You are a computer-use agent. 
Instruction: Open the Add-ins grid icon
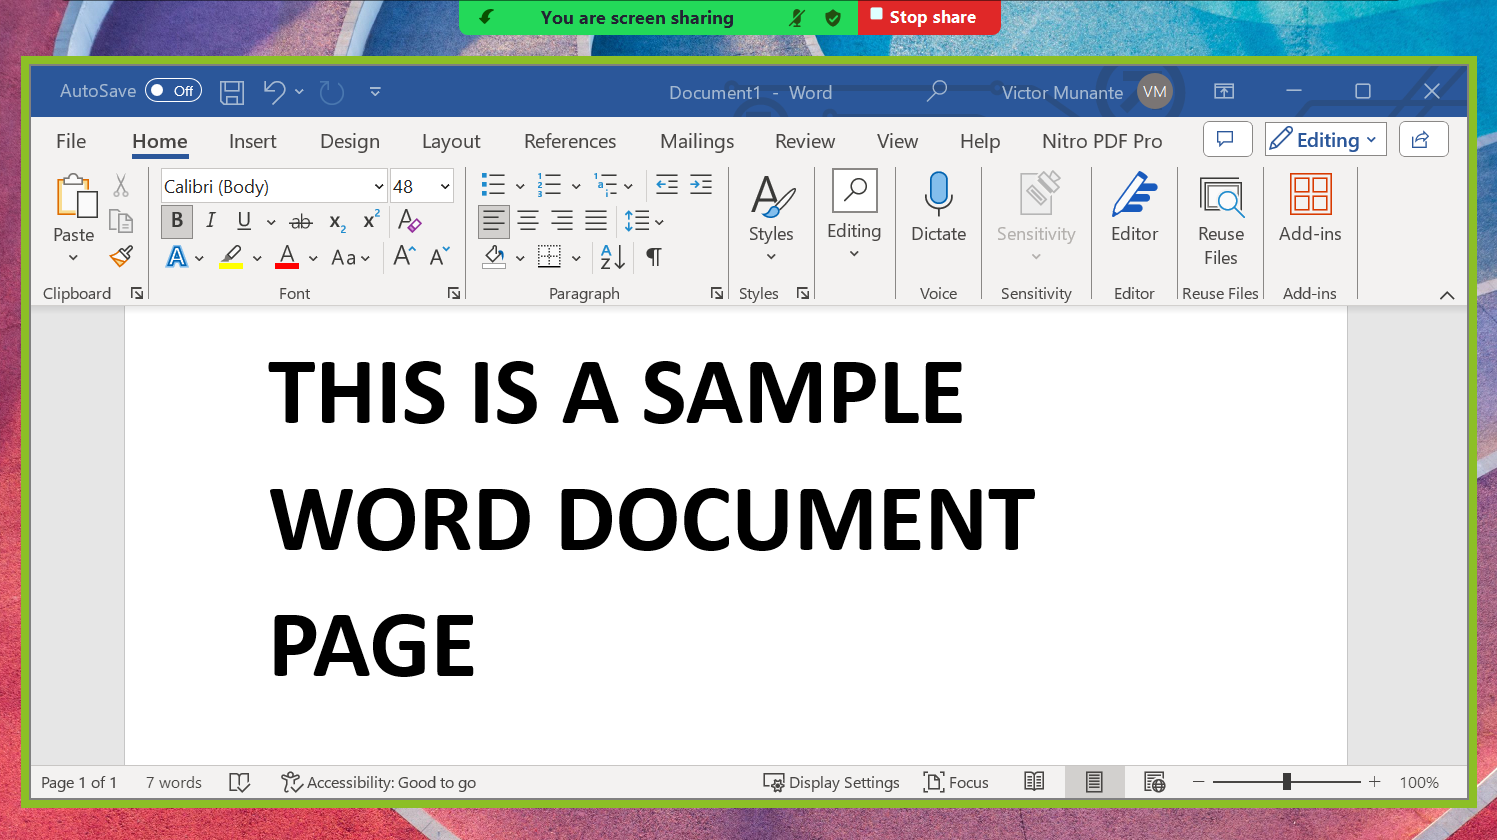tap(1310, 207)
